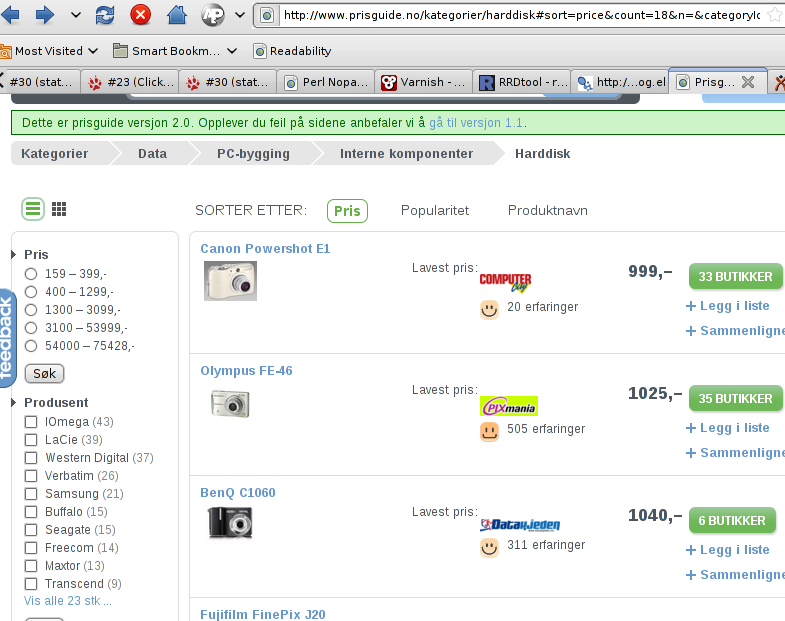785x621 pixels.
Task: Switch to the Perl Nopa... tab
Action: point(326,82)
